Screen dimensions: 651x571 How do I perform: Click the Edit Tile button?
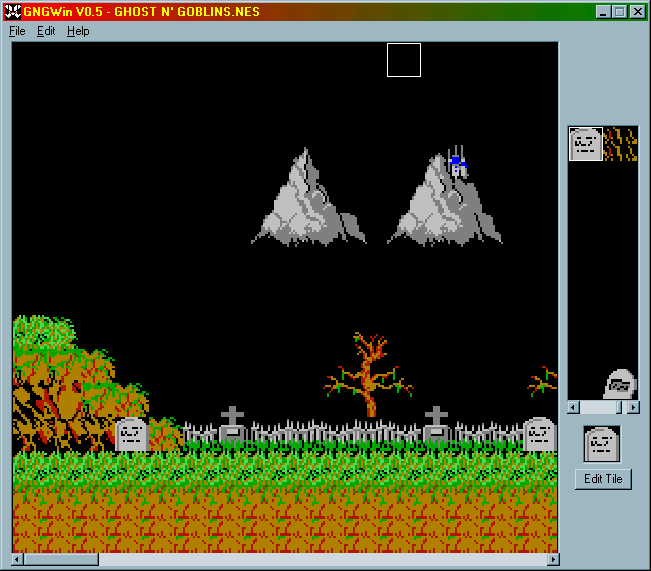point(603,479)
